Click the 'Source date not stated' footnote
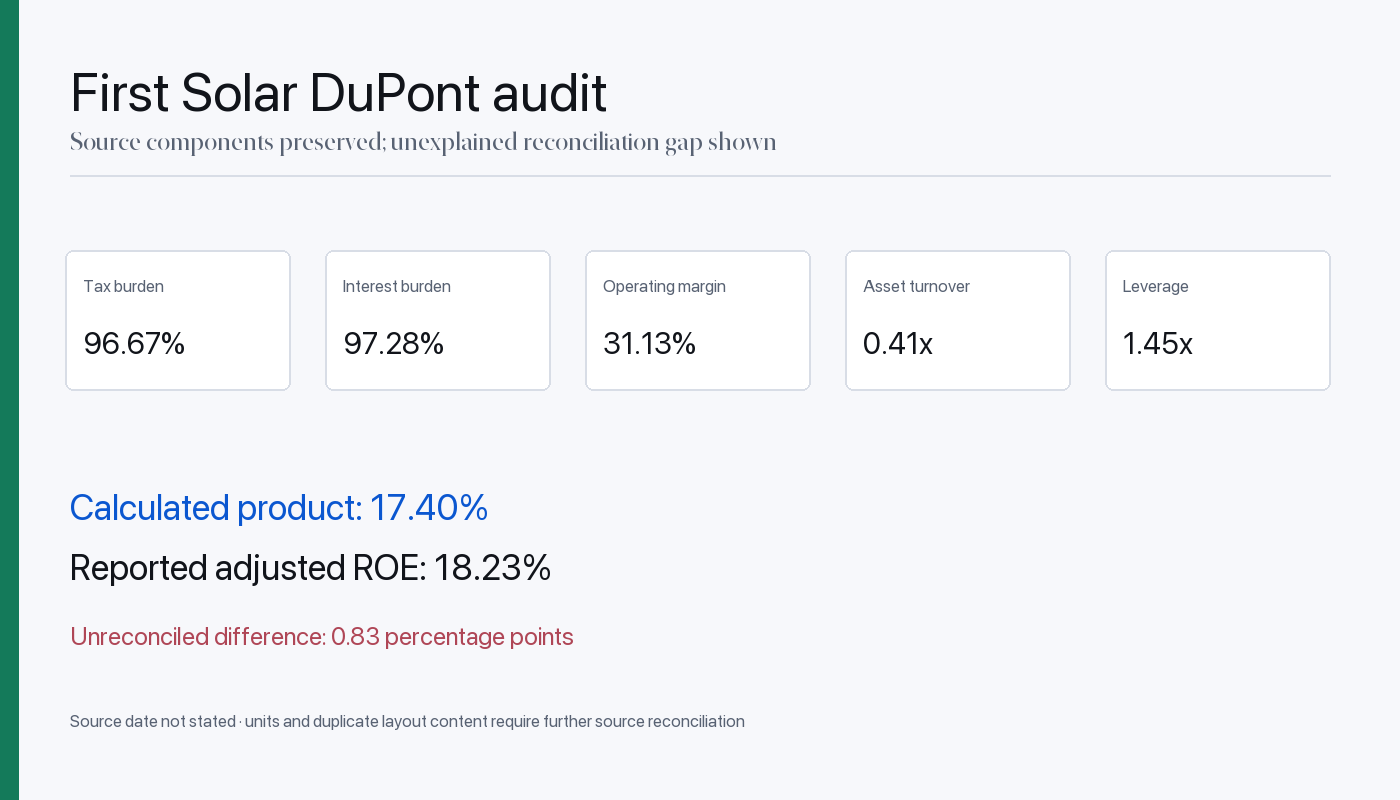Screen dimensions: 1400x800 tap(407, 722)
